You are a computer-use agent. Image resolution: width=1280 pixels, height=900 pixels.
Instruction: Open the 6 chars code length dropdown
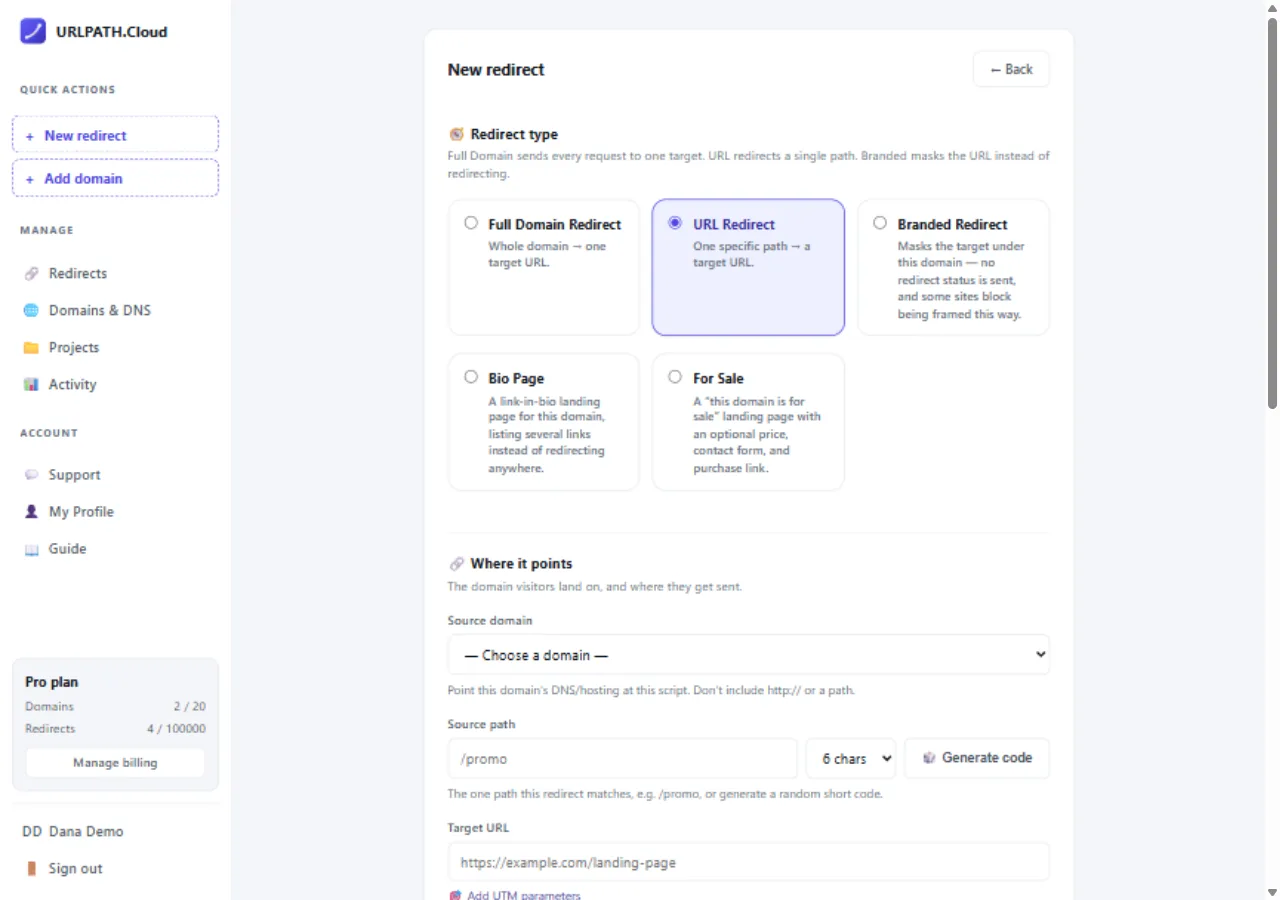pyautogui.click(x=851, y=759)
